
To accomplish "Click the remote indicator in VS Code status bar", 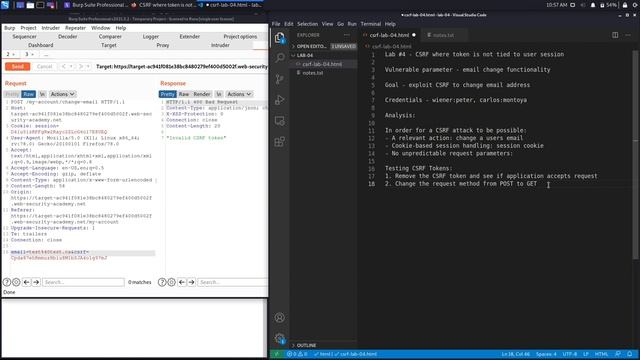I will (x=276, y=354).
